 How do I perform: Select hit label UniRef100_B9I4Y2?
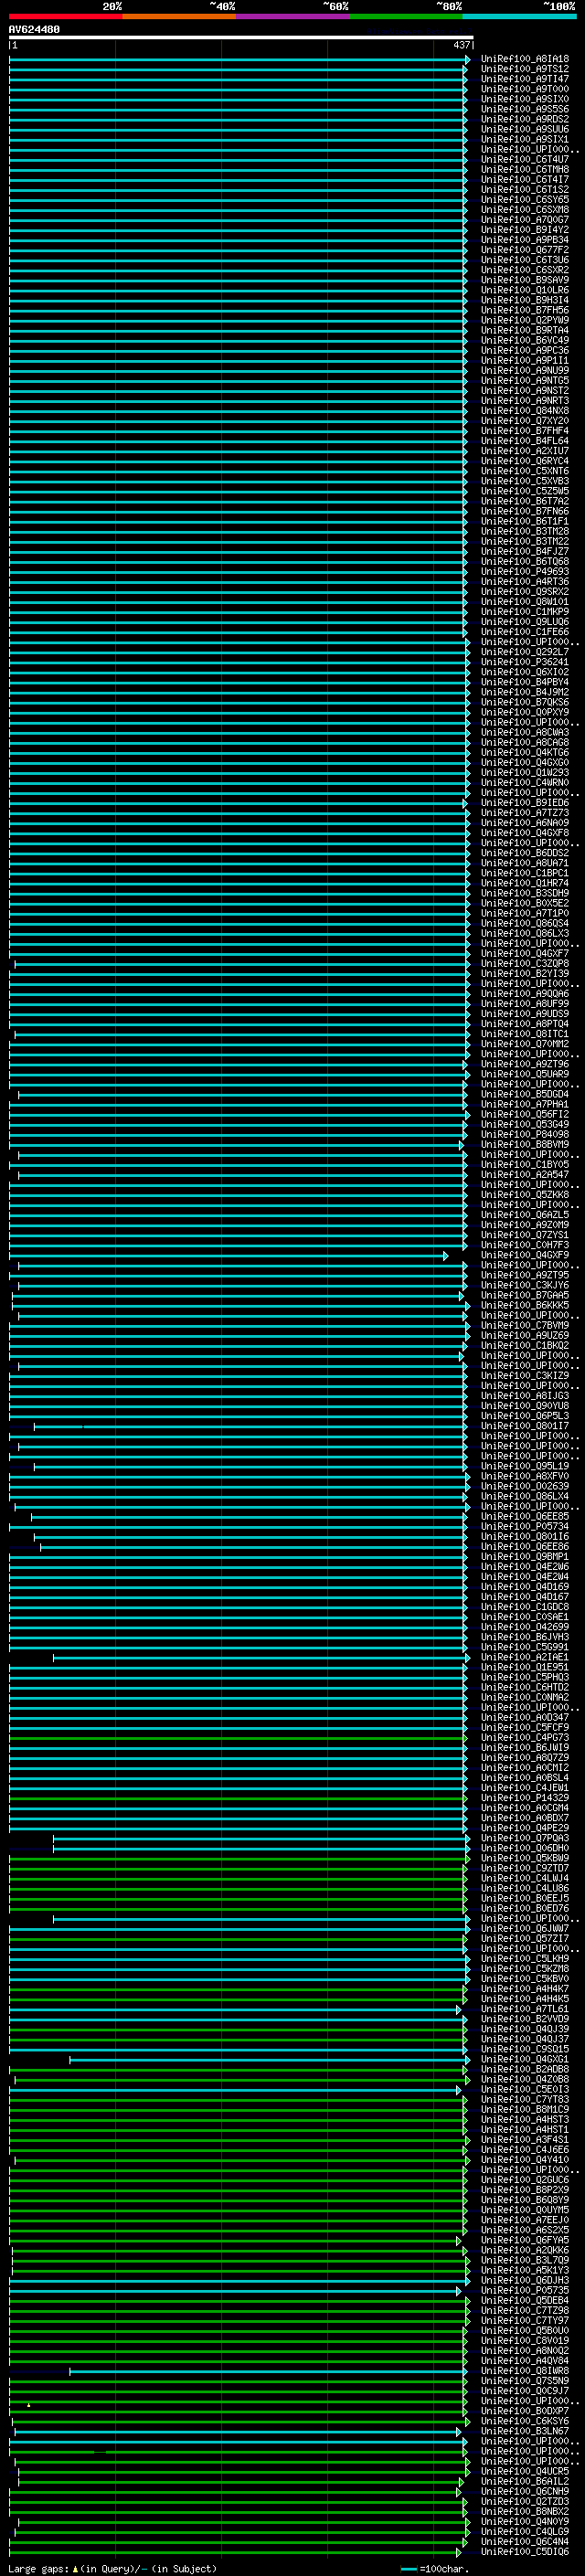pos(525,230)
